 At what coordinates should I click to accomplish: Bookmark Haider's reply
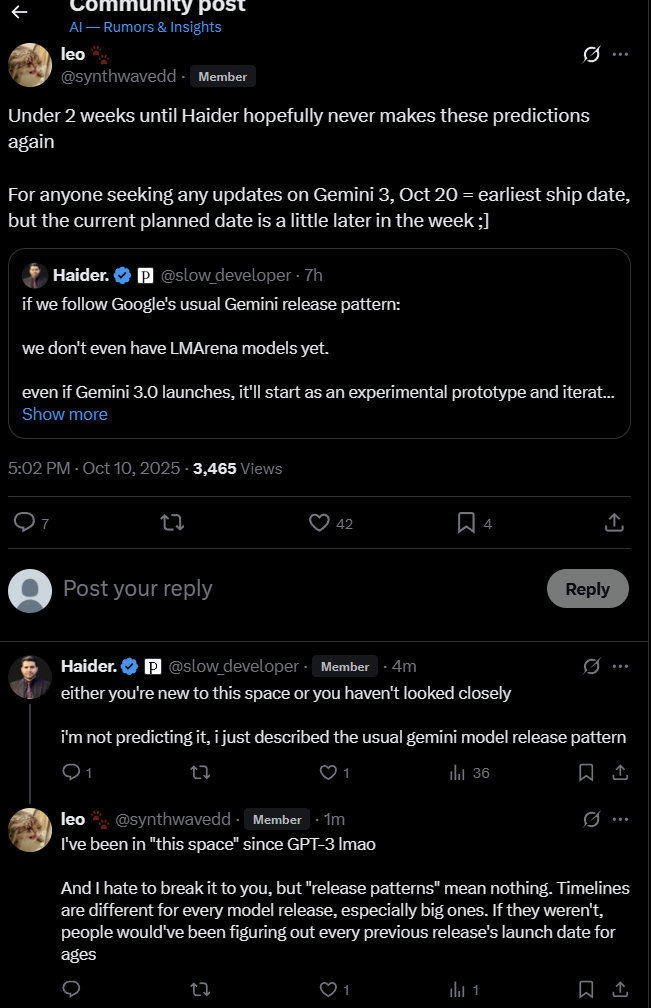tap(586, 772)
